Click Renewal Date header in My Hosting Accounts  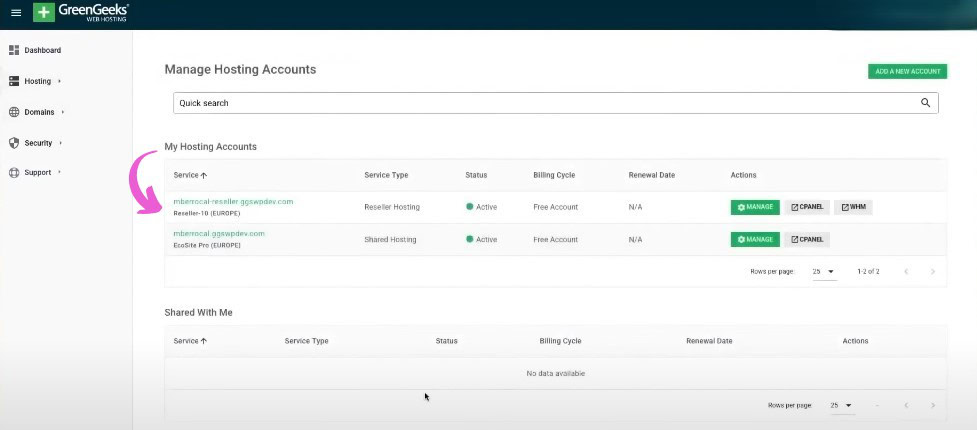pos(652,175)
